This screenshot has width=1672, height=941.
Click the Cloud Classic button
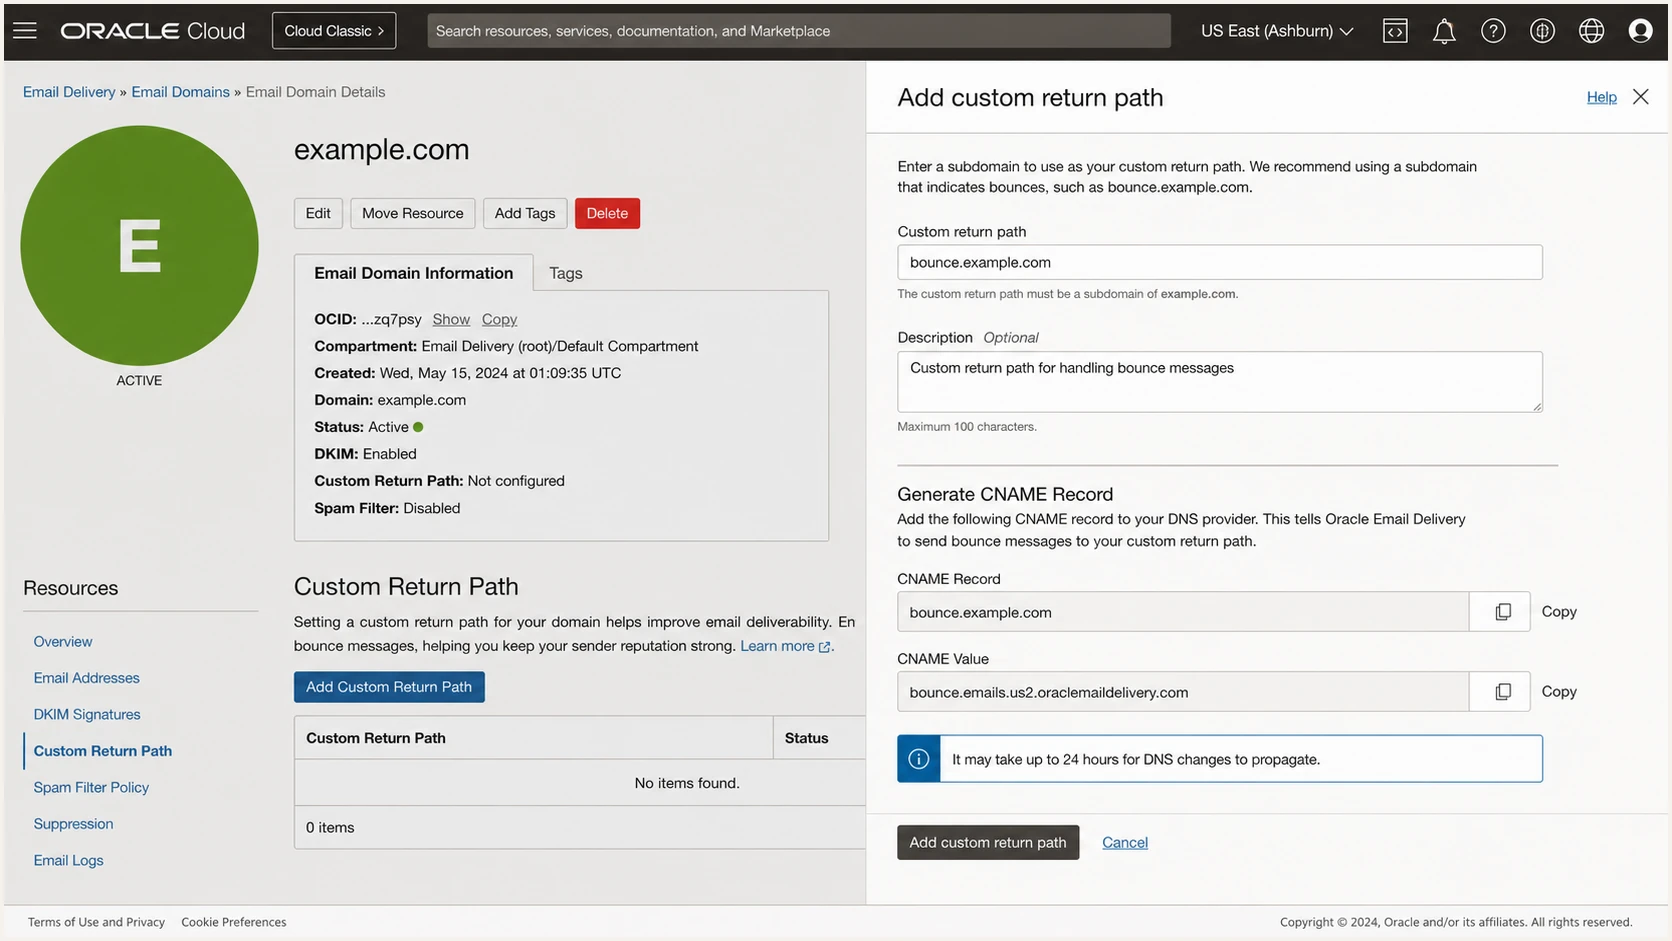334,31
